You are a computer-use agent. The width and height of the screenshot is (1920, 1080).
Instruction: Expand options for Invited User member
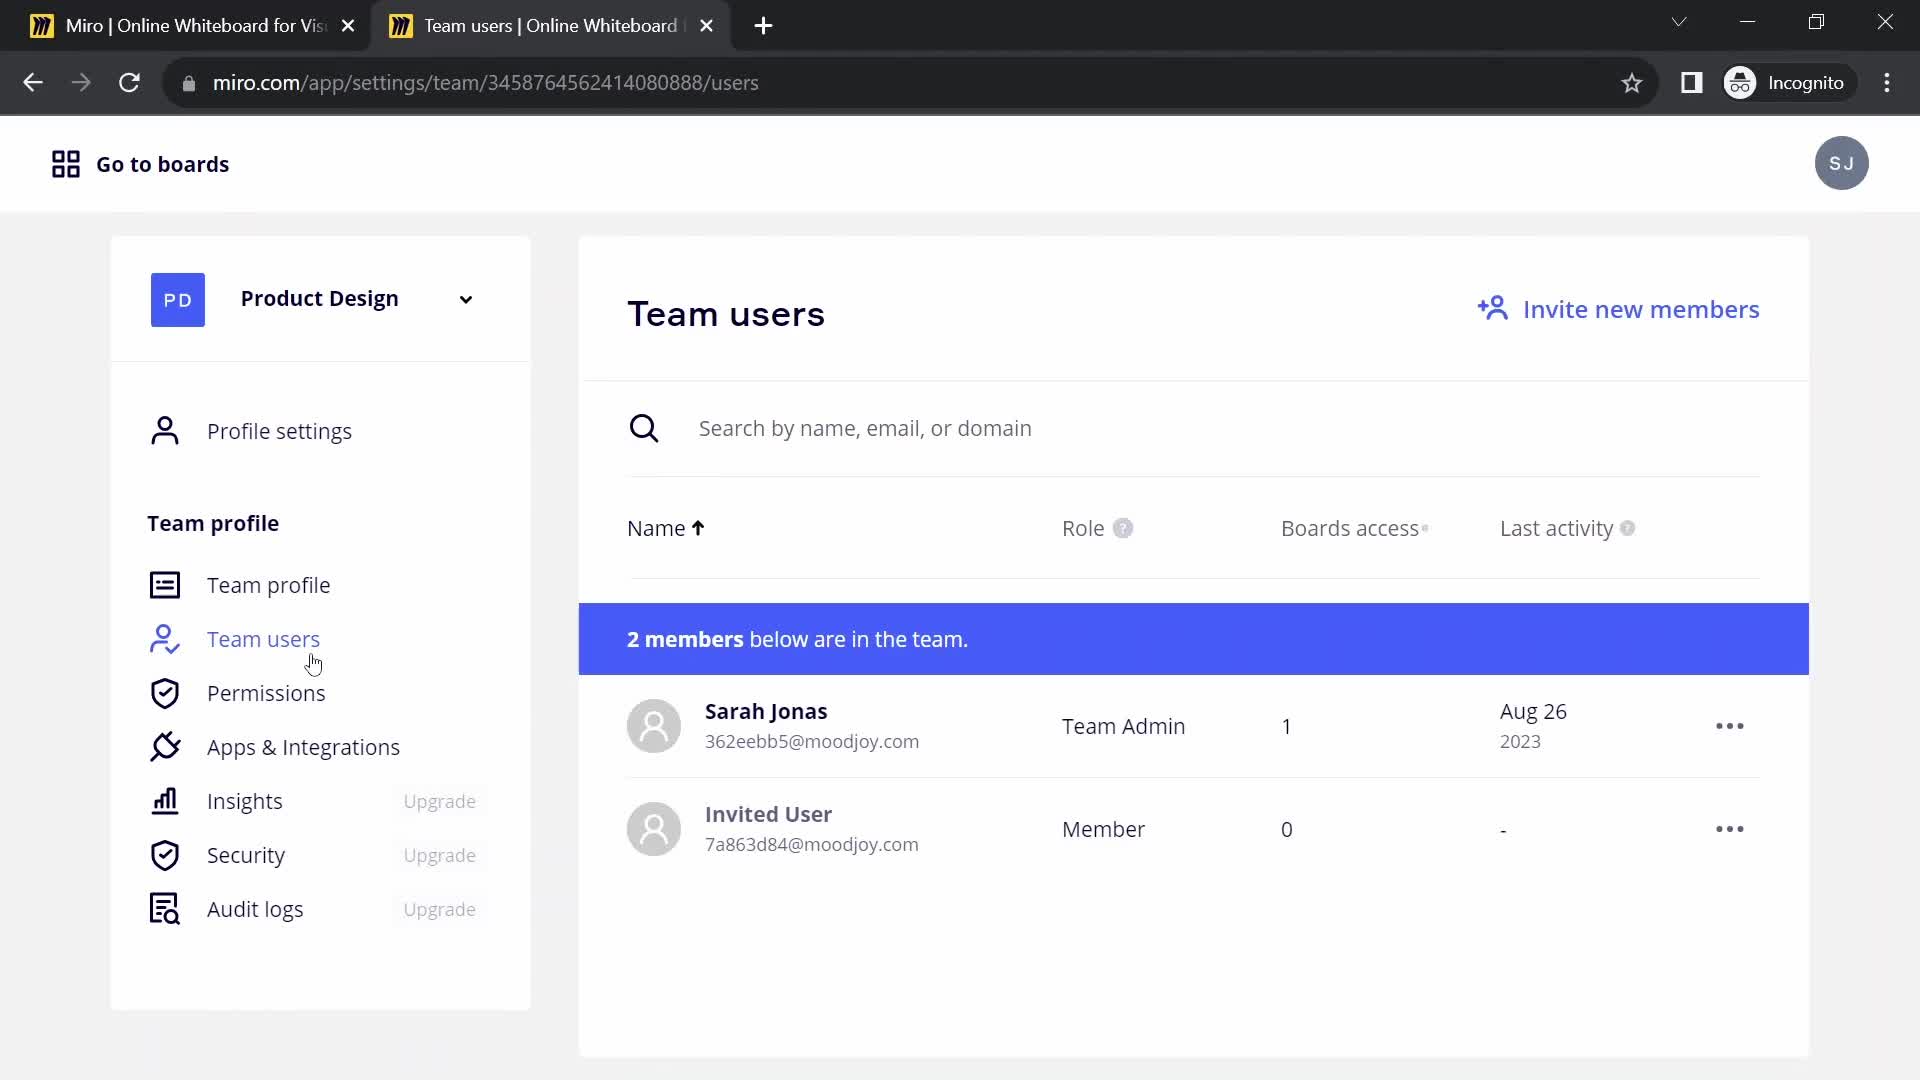pyautogui.click(x=1730, y=829)
